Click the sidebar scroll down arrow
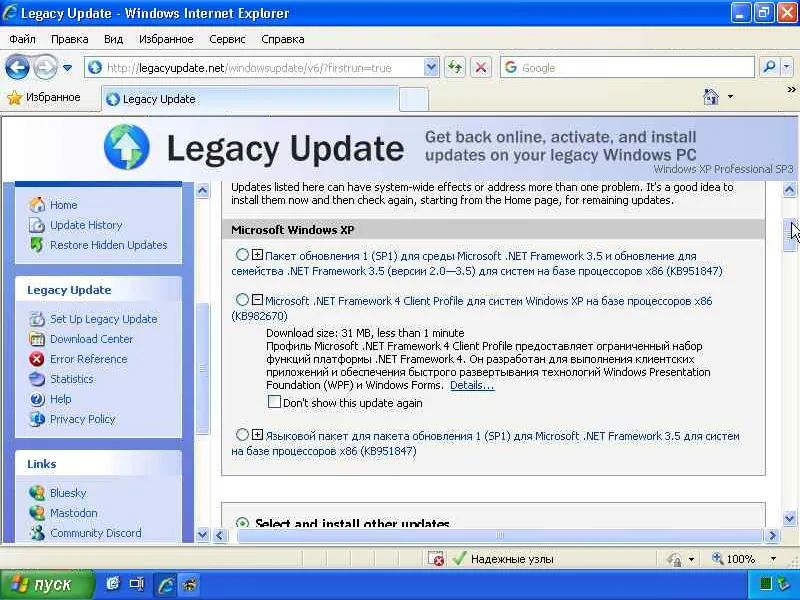The width and height of the screenshot is (800, 600). coord(203,535)
